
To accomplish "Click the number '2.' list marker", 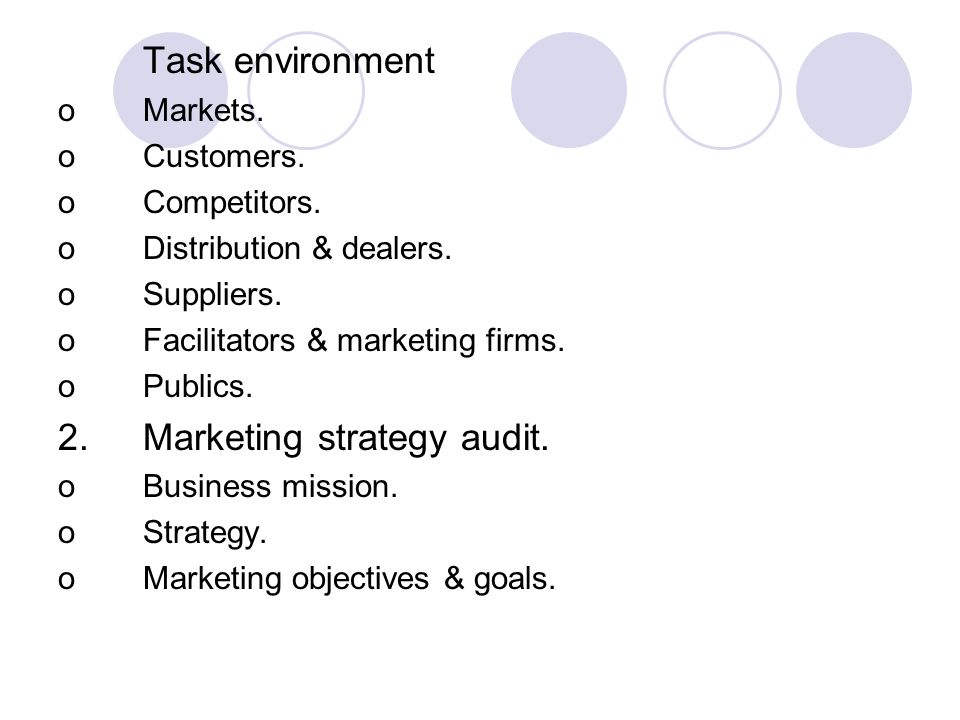I will [73, 438].
